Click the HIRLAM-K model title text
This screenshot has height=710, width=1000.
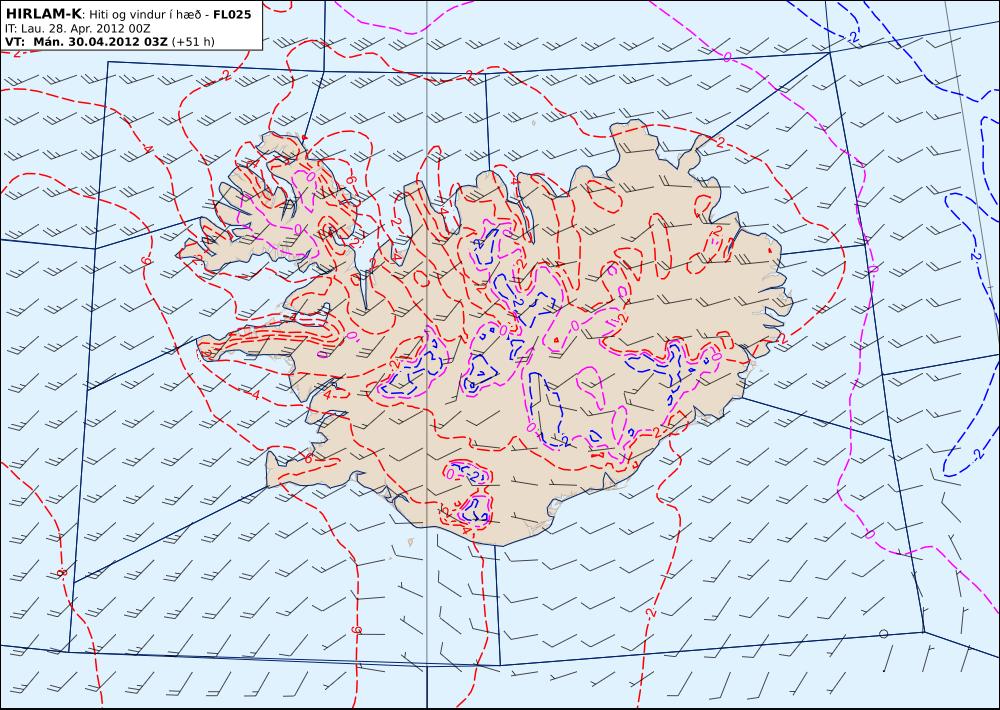click(x=43, y=14)
